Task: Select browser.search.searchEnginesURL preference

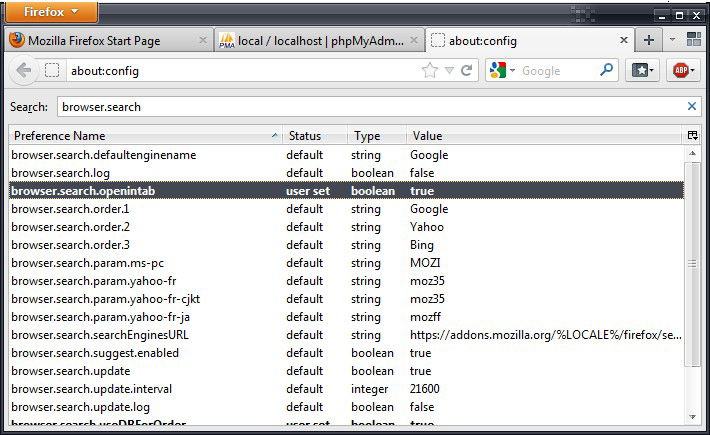Action: pyautogui.click(x=346, y=335)
